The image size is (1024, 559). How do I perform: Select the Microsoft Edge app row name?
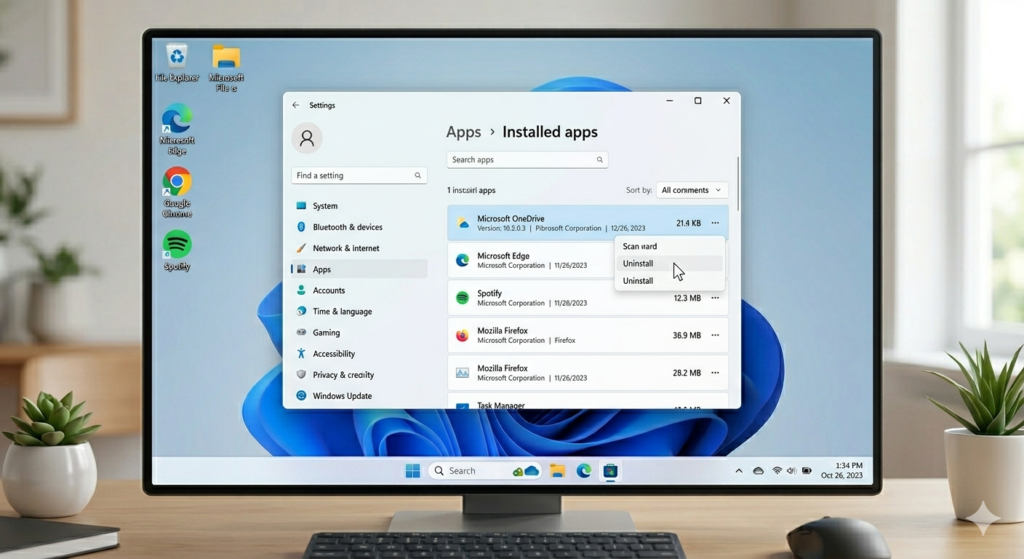pos(503,256)
